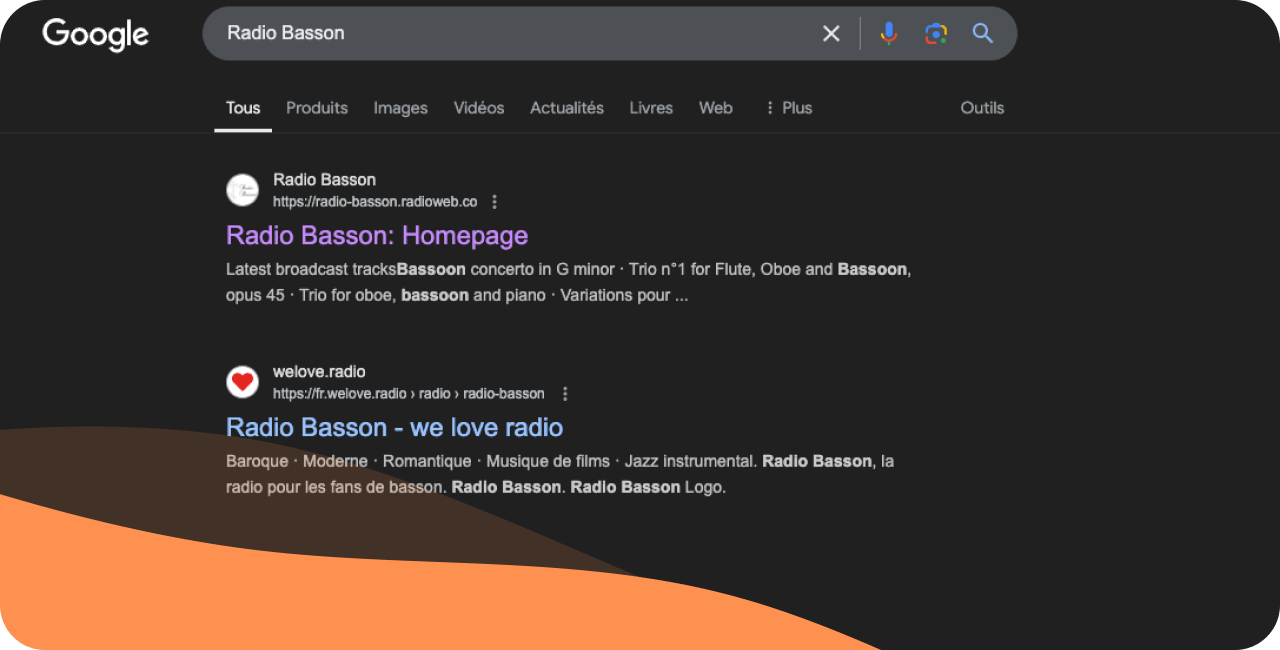
Task: Click the Google logo
Action: (x=95, y=34)
